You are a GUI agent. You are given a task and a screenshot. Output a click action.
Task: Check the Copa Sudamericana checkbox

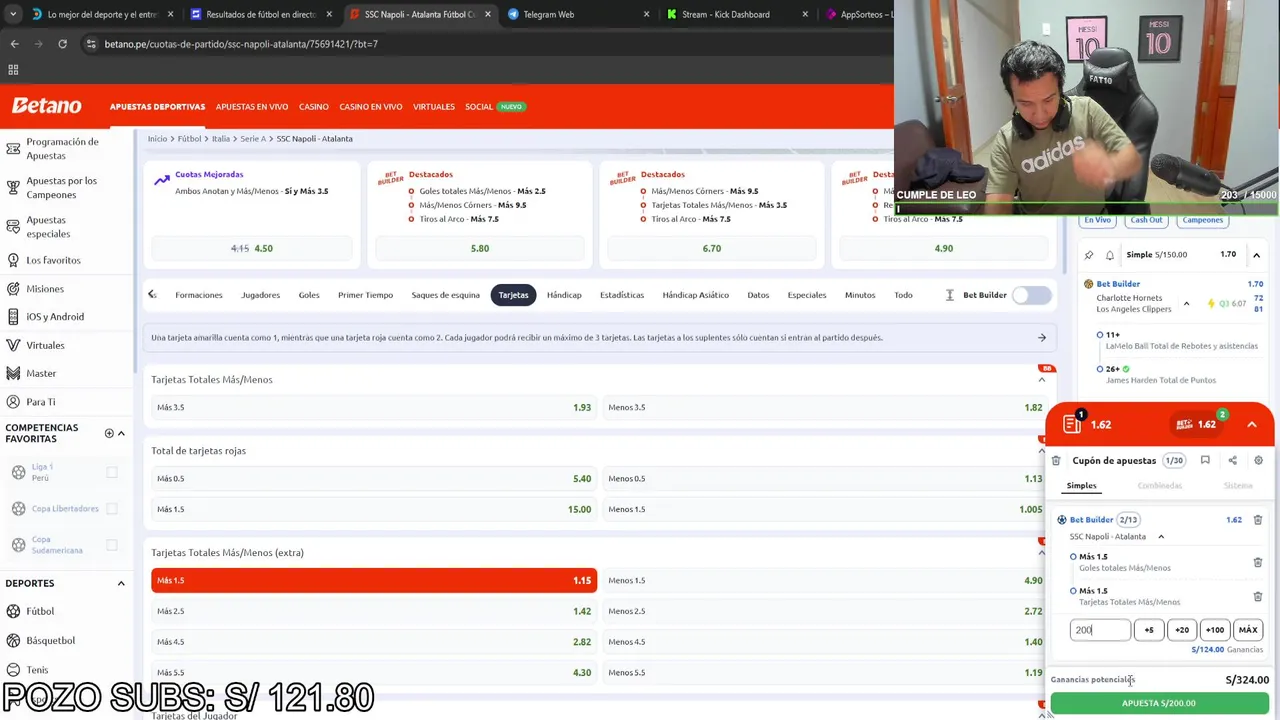tap(112, 545)
